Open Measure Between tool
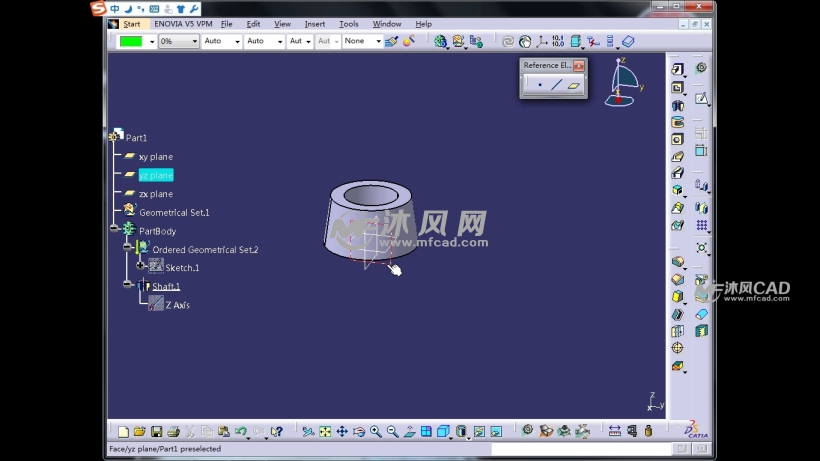The width and height of the screenshot is (820, 461). click(614, 431)
